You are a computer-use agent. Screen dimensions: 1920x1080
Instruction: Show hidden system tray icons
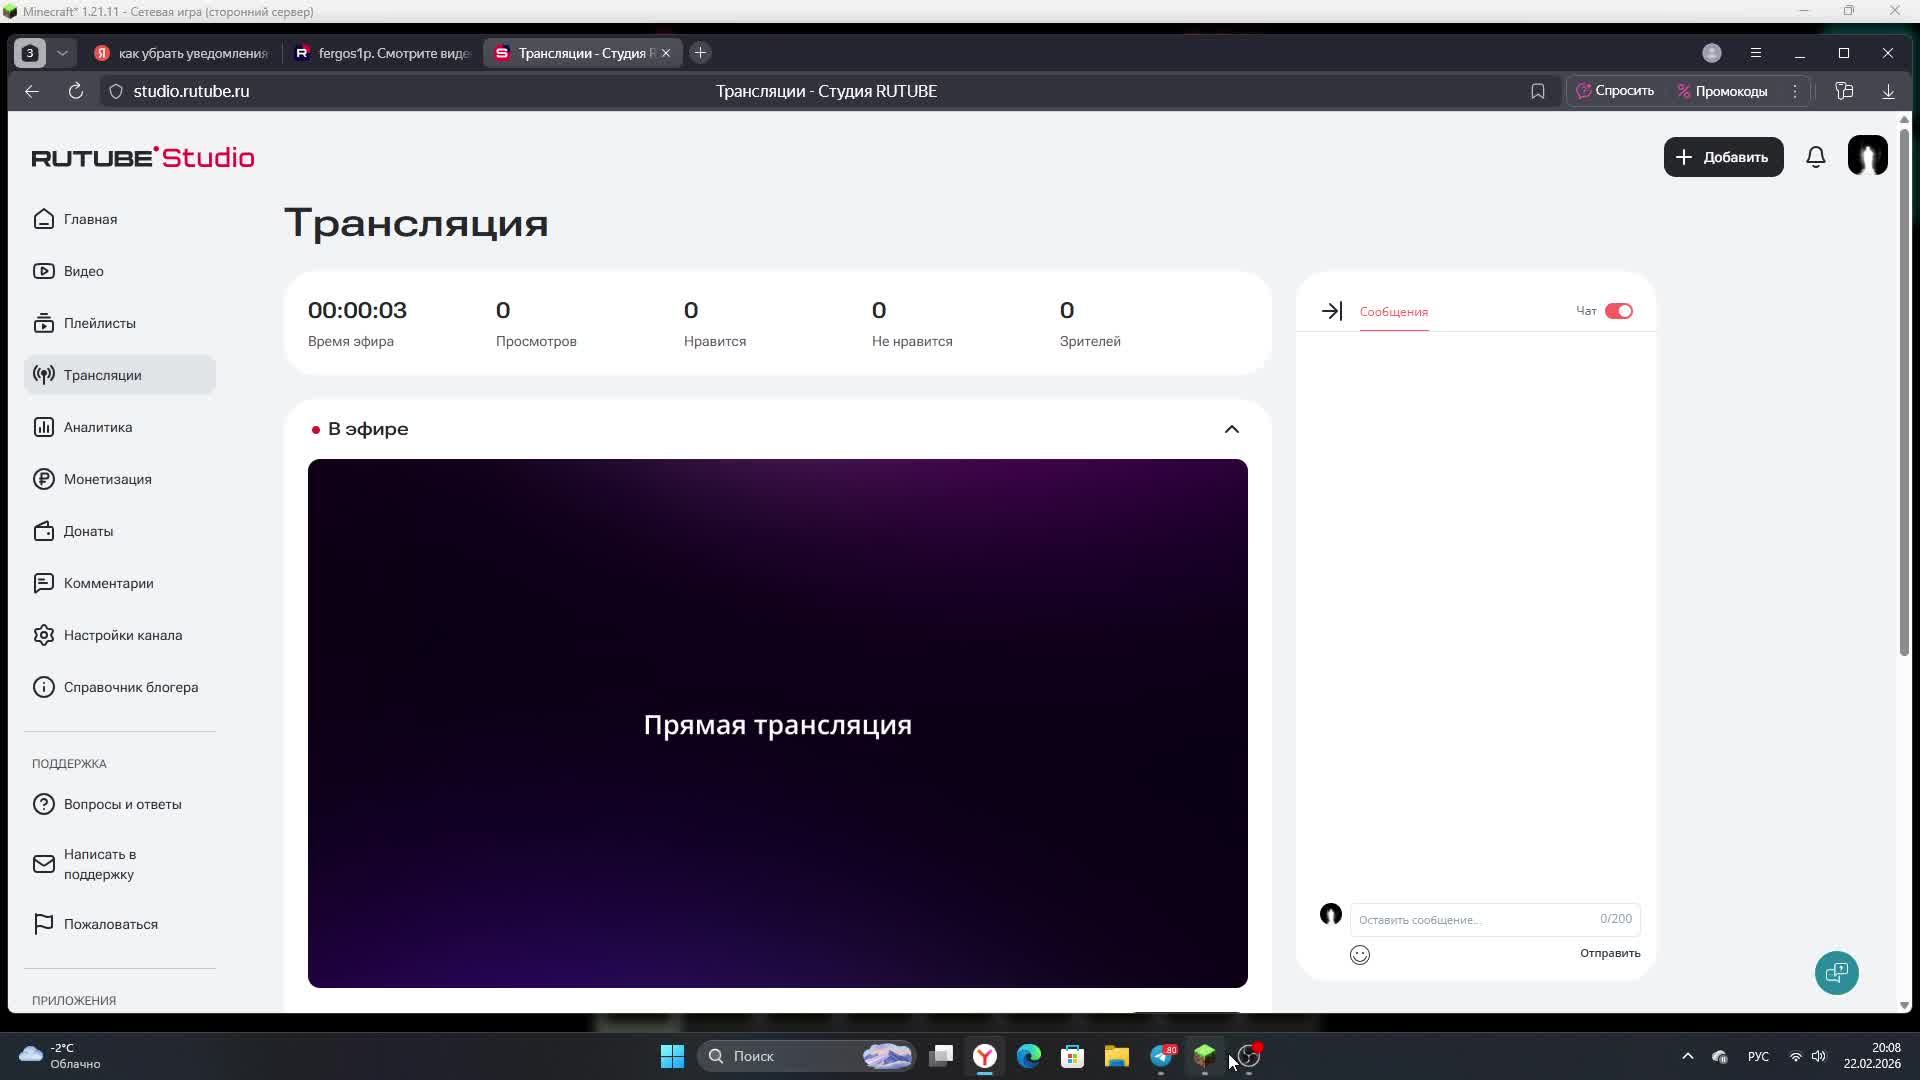point(1687,1056)
